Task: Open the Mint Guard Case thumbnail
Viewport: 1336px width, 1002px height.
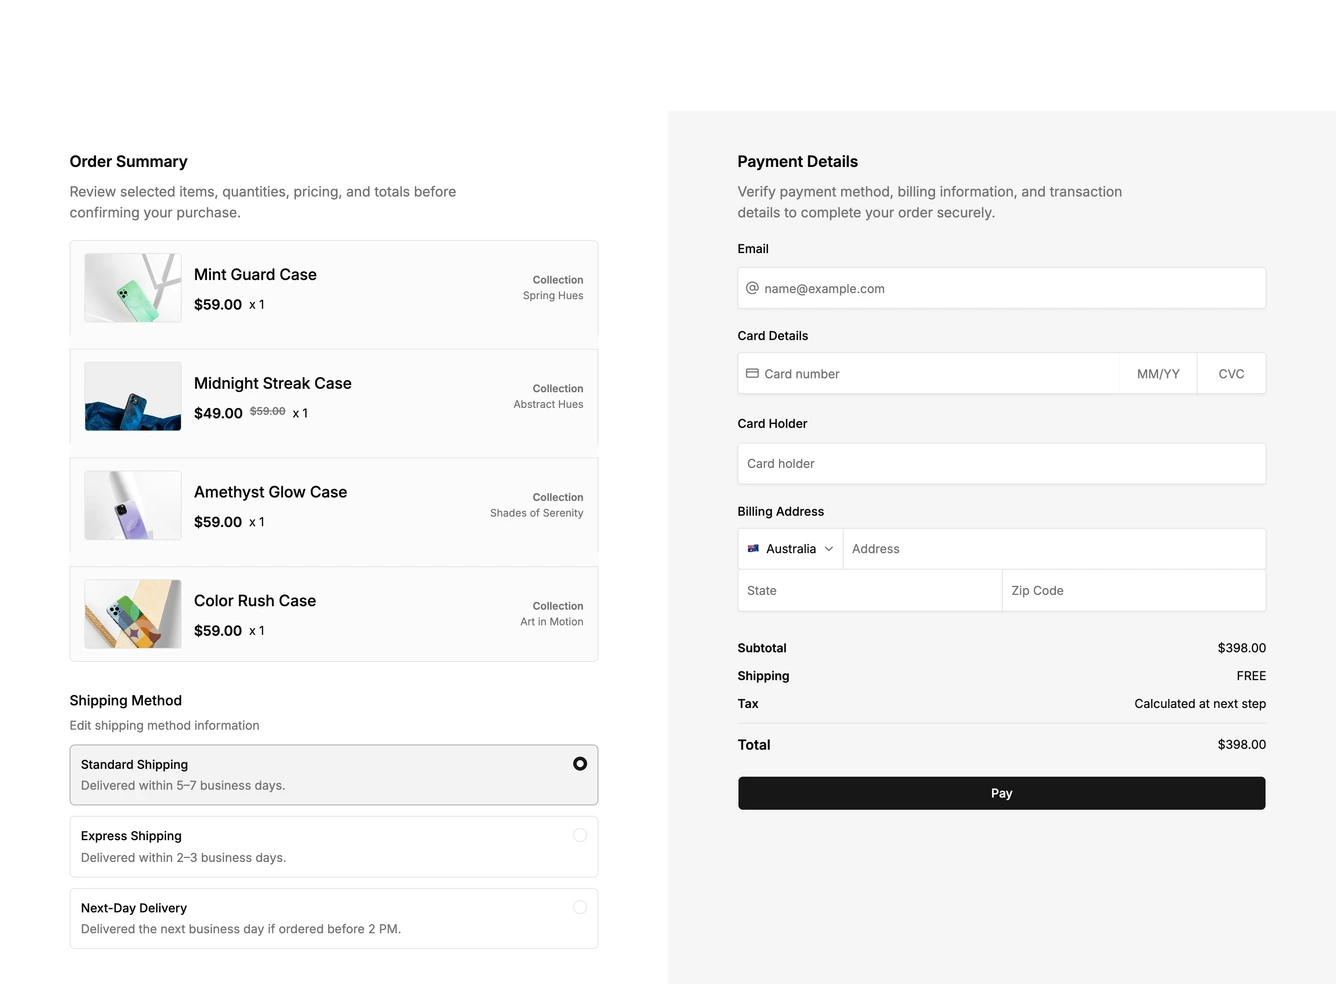Action: 133,288
